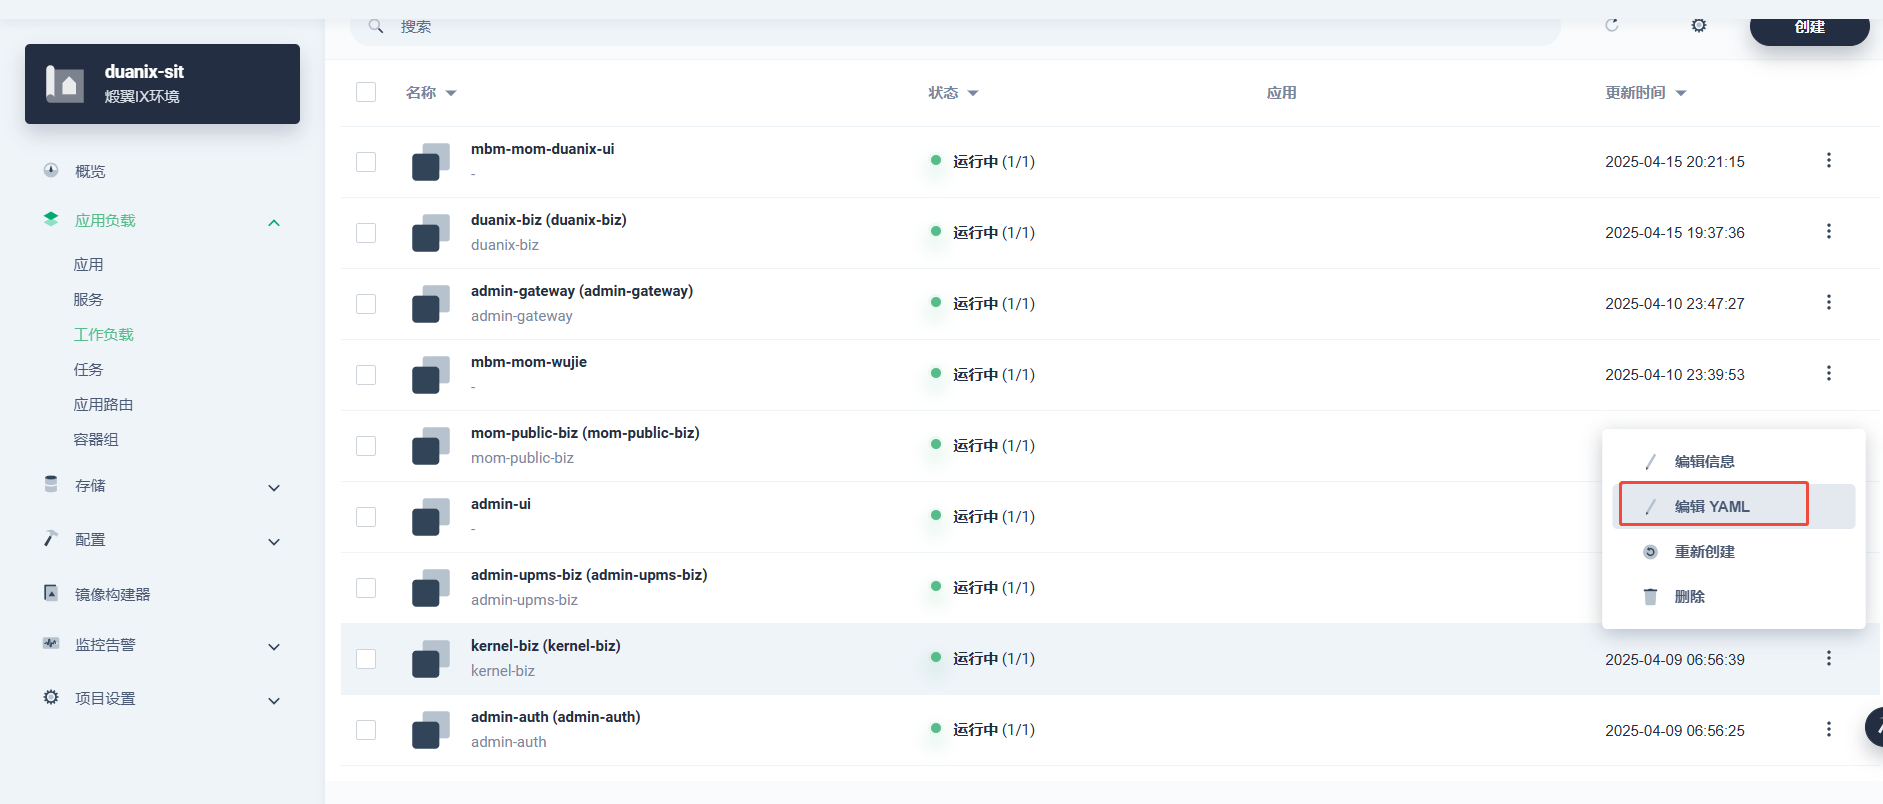Viewport: 1883px width, 804px height.
Task: Choose 编辑 YAML from the context menu
Action: pyautogui.click(x=1712, y=506)
